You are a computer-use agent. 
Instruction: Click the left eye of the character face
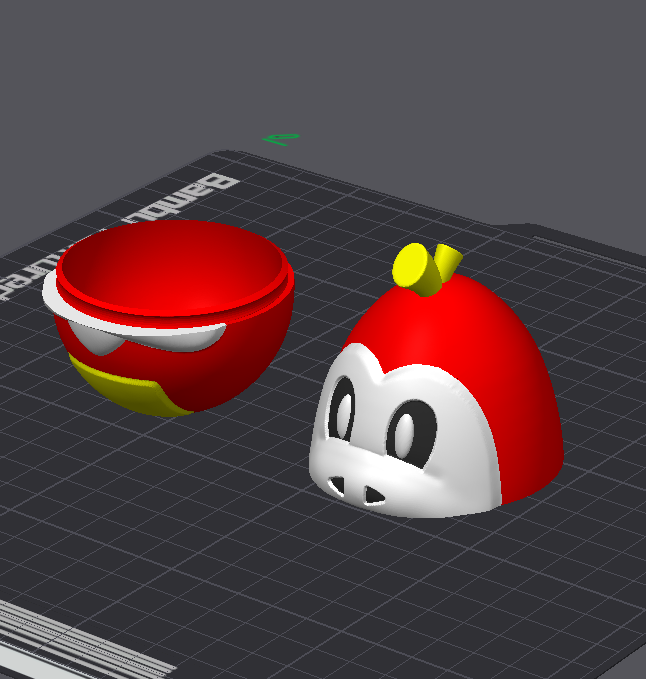[x=342, y=410]
